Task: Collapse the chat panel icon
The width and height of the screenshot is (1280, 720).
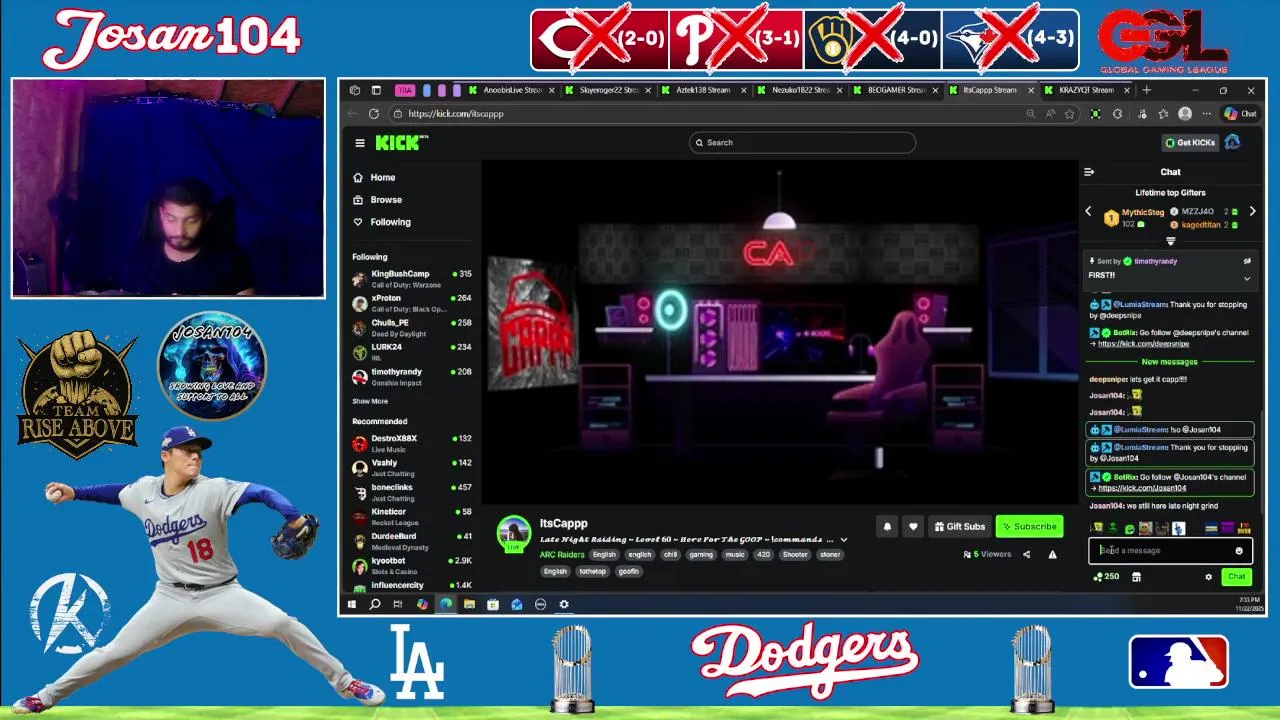Action: tap(1089, 172)
